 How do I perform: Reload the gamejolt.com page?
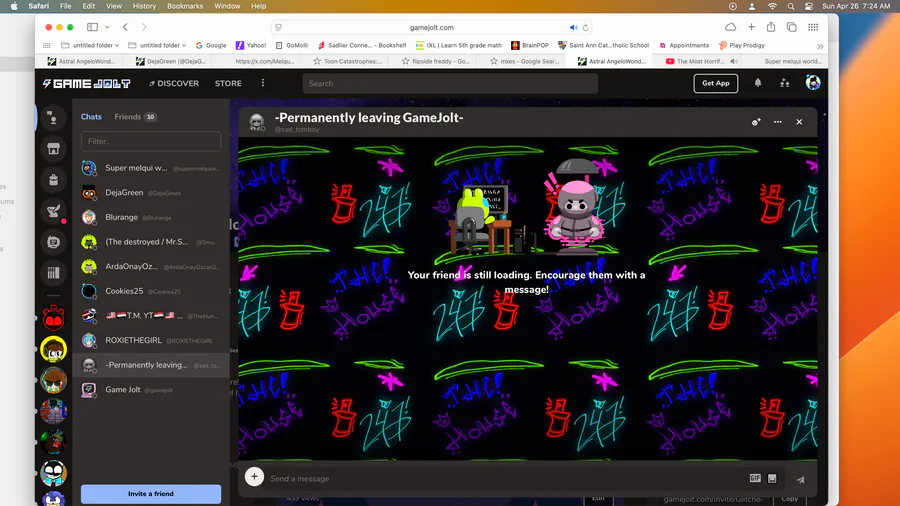coord(585,28)
